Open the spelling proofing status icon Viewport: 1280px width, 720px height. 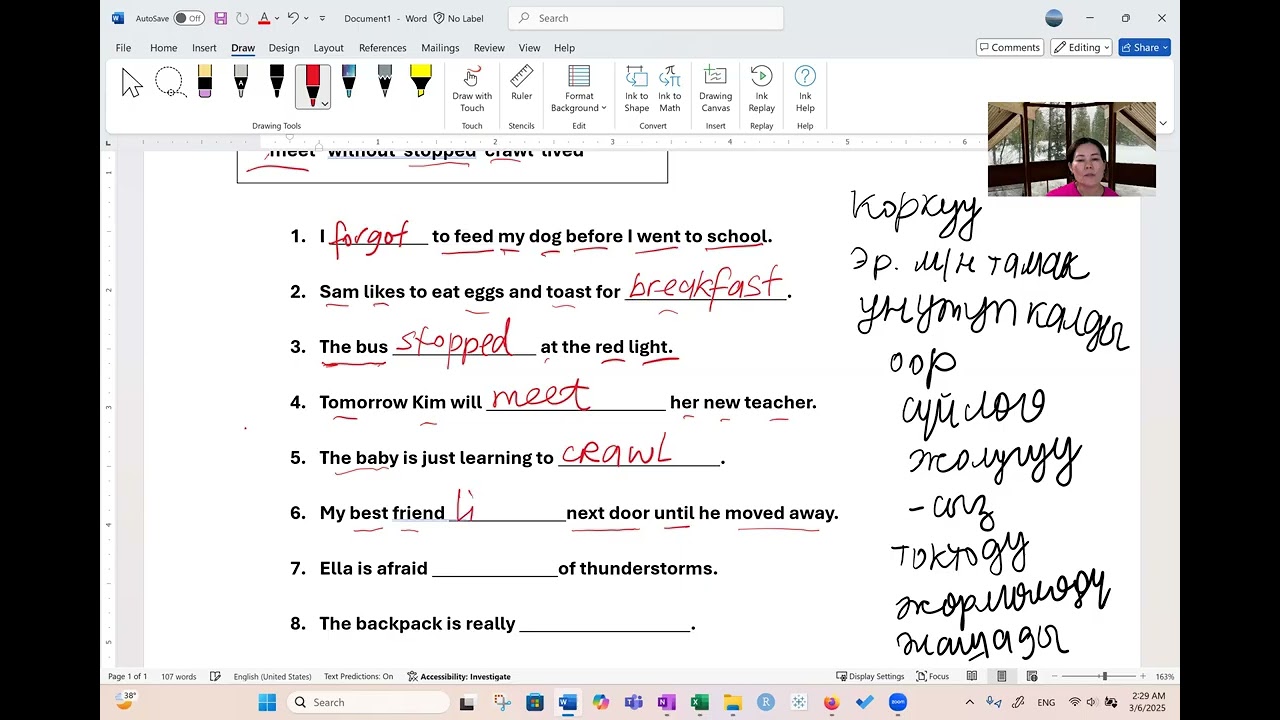pyautogui.click(x=215, y=676)
